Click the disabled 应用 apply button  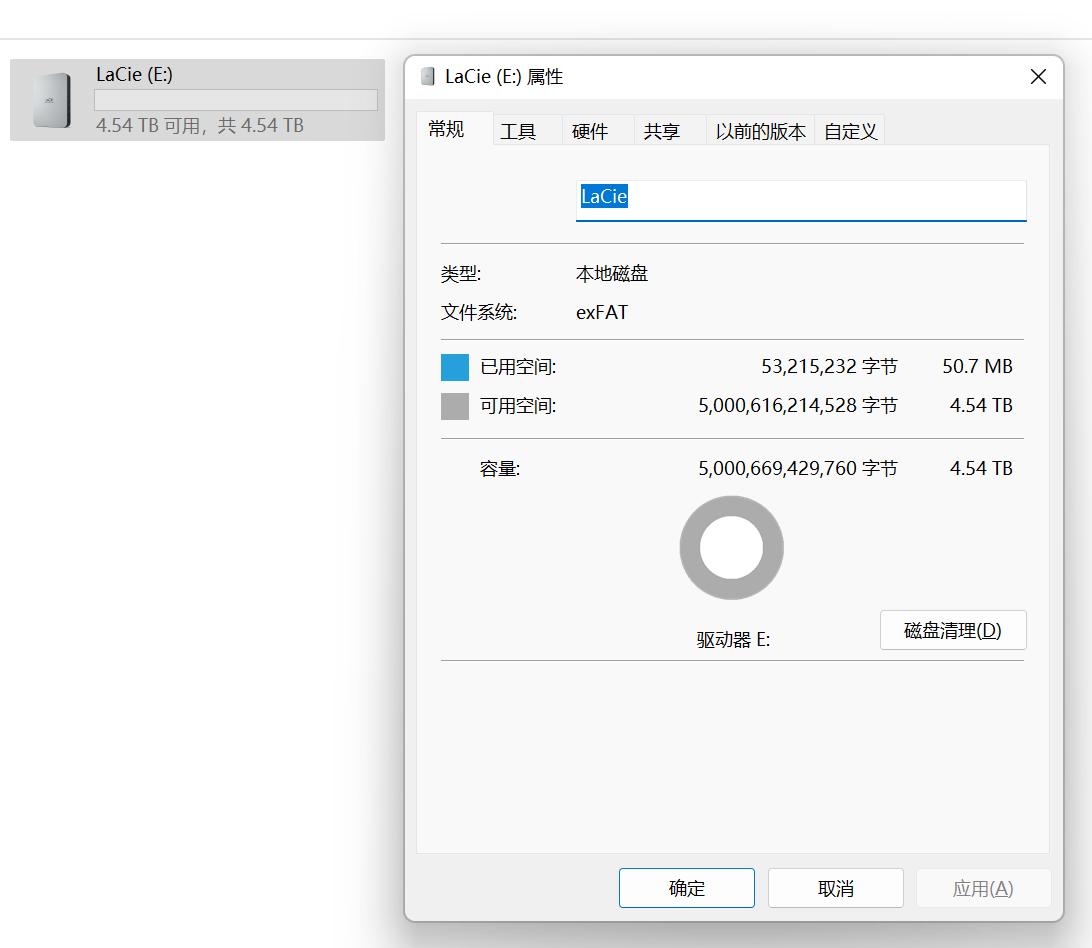coord(983,888)
